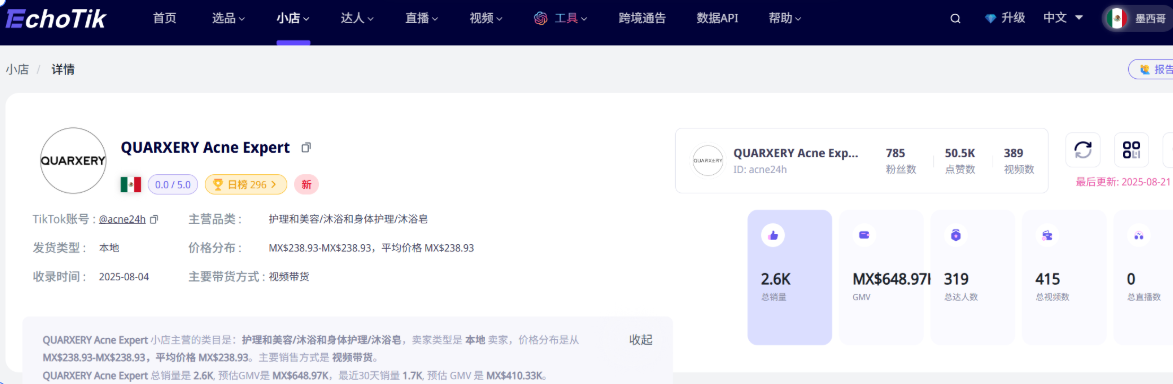Go to 首页 home page

point(165,19)
